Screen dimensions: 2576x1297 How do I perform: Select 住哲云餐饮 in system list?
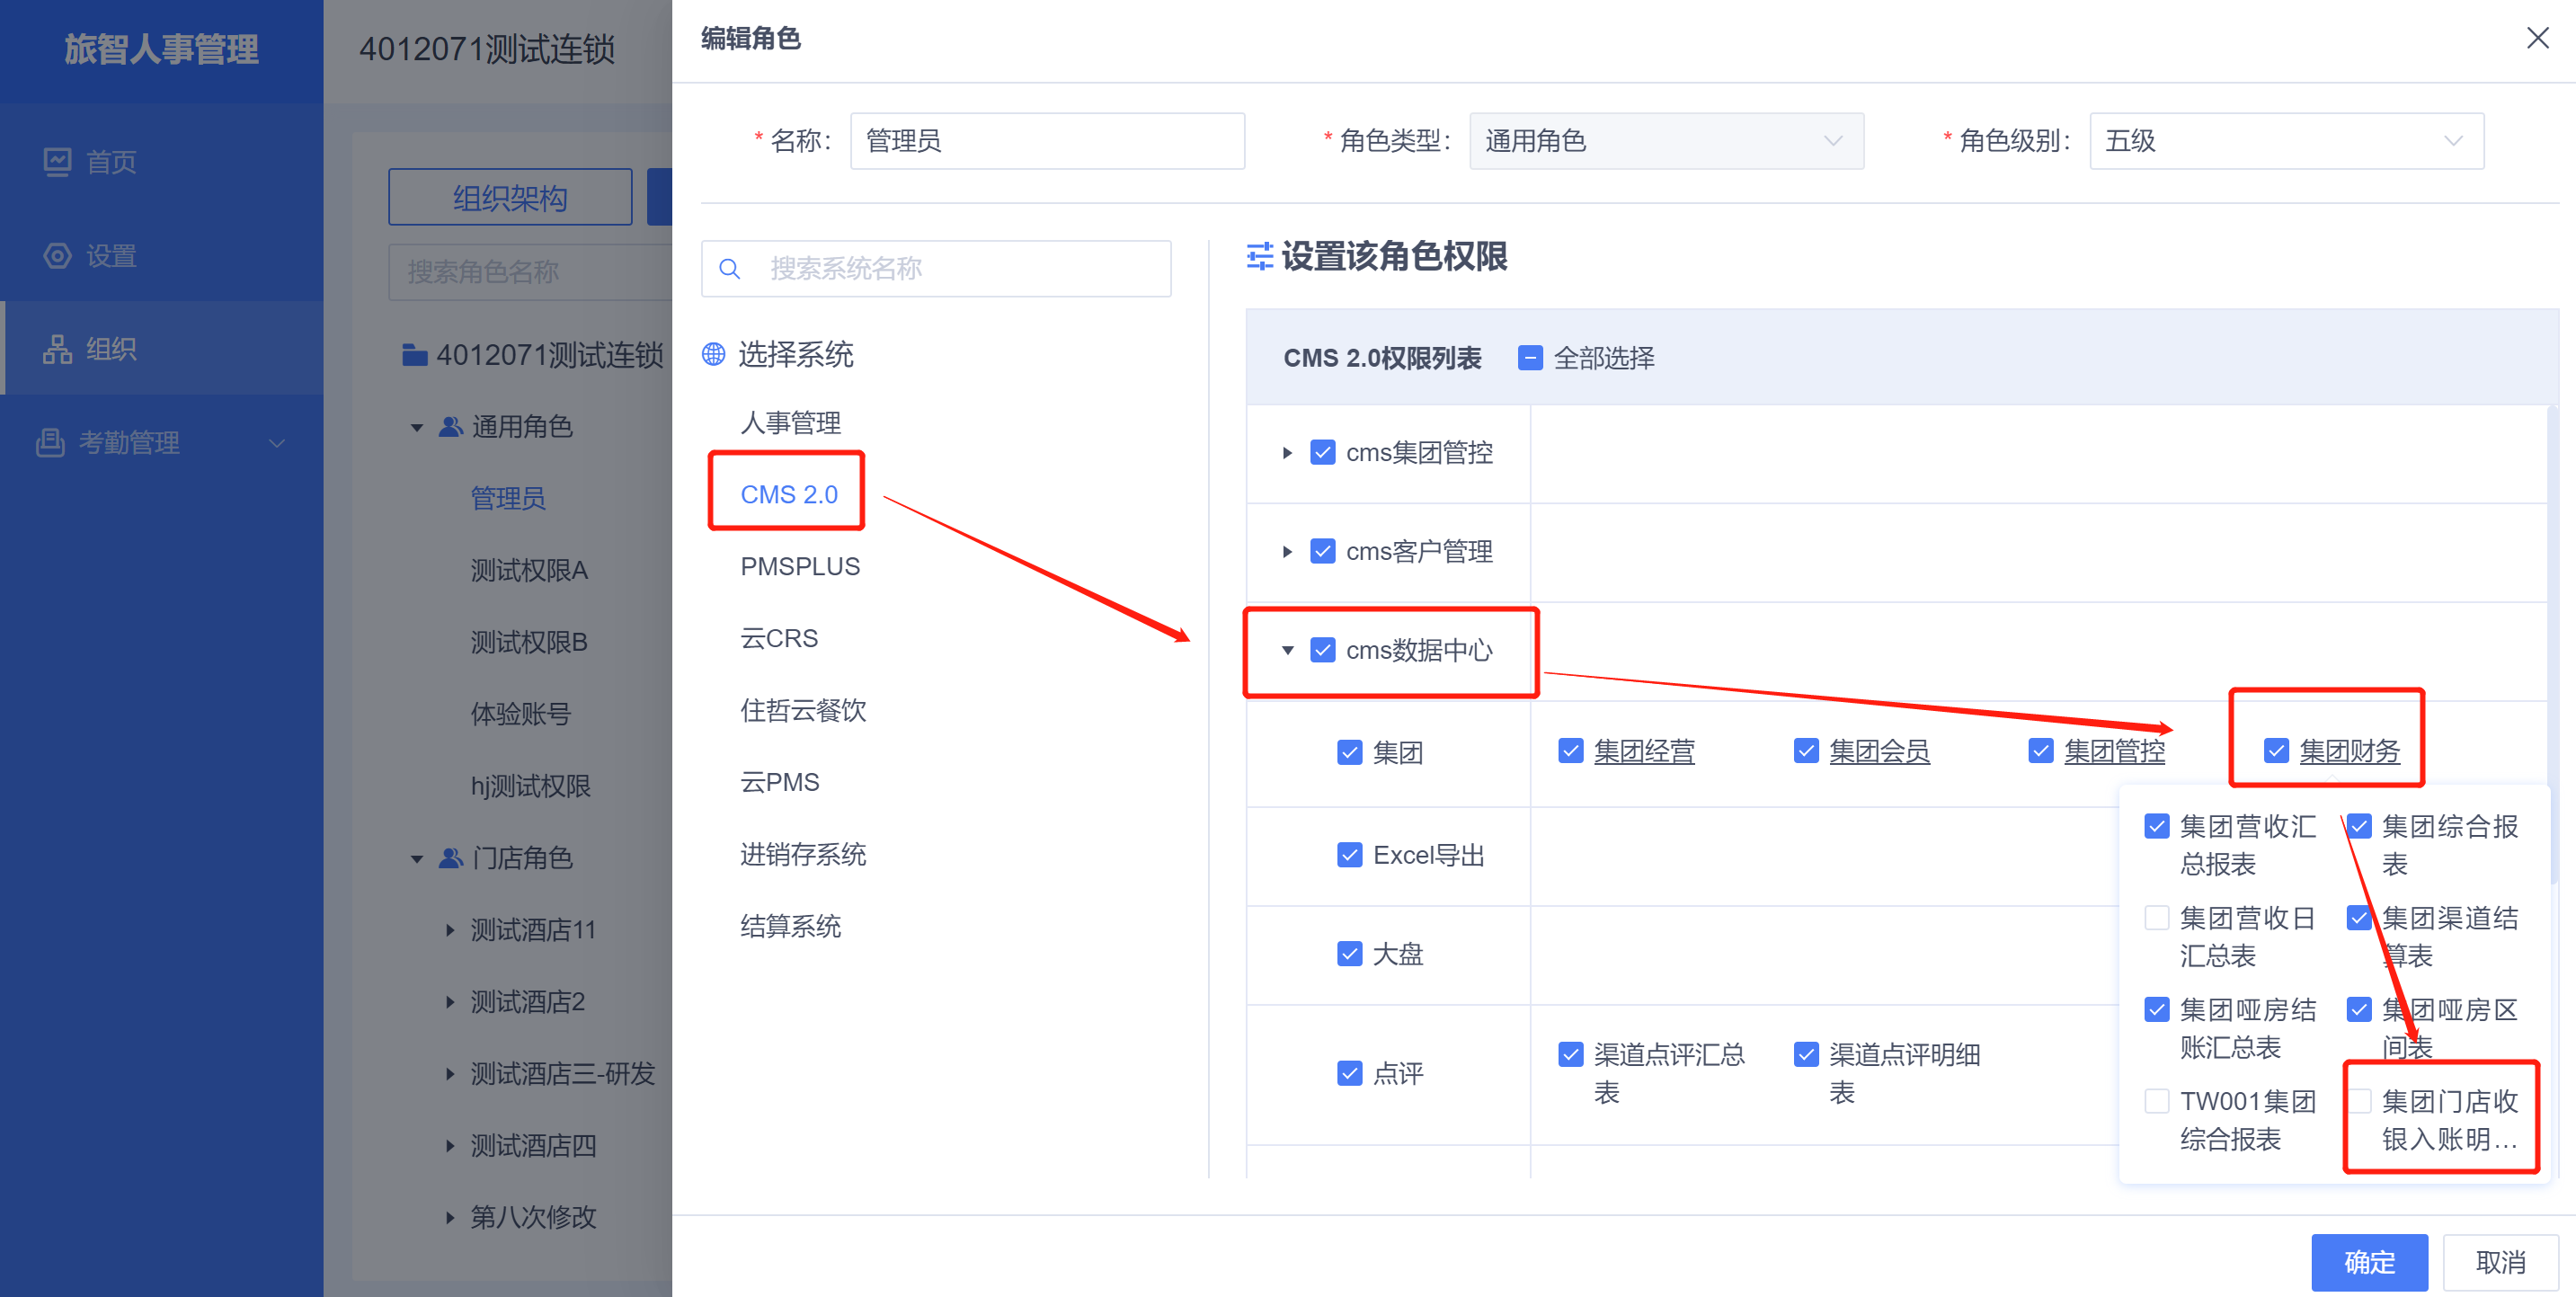coord(803,710)
